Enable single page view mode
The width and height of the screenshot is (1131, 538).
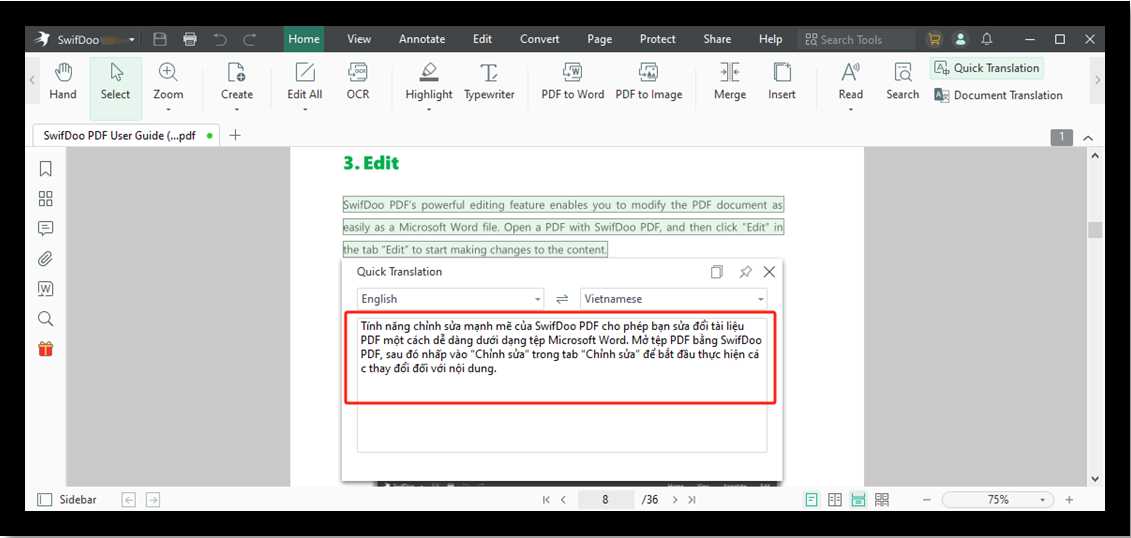pyautogui.click(x=811, y=499)
